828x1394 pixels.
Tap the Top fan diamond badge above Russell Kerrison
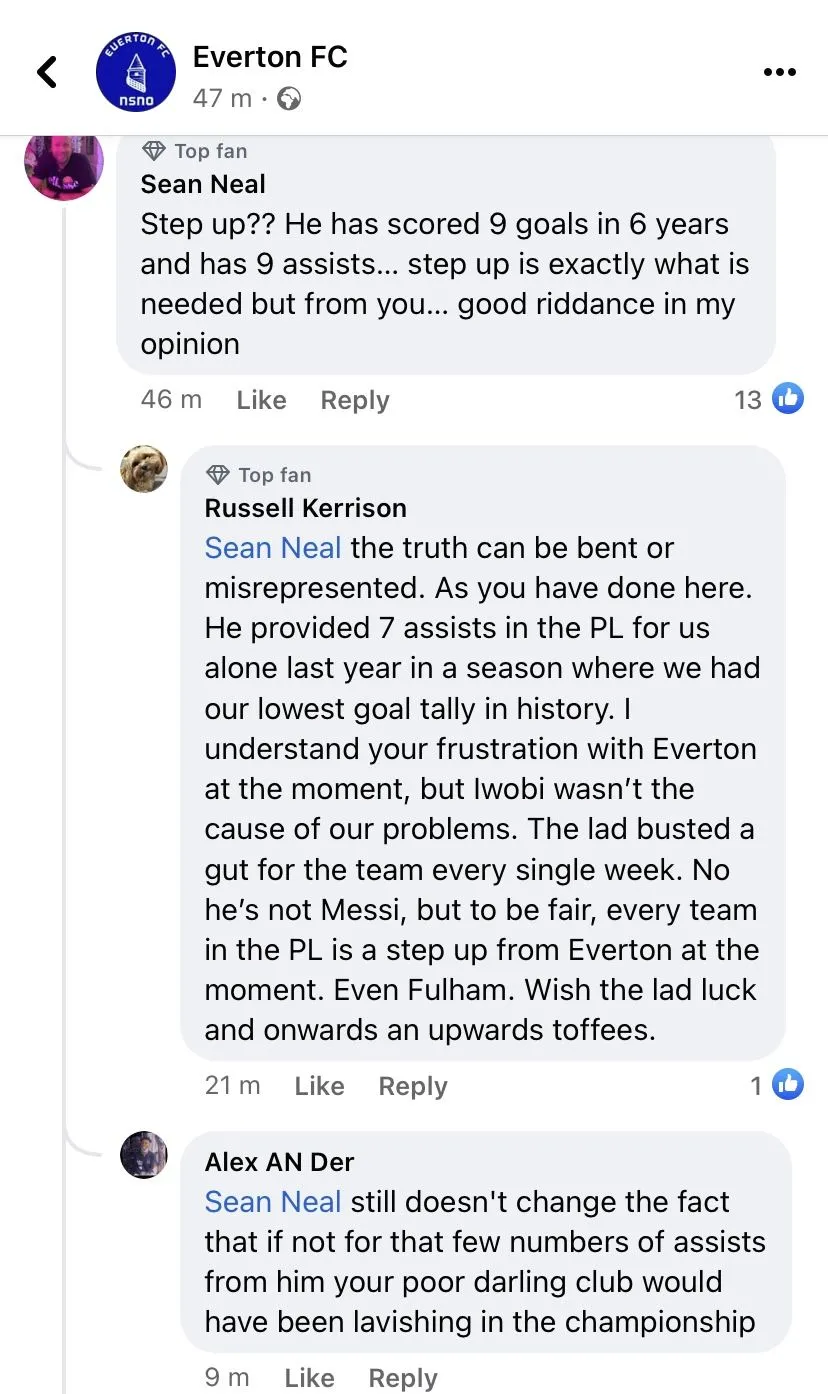pos(217,475)
